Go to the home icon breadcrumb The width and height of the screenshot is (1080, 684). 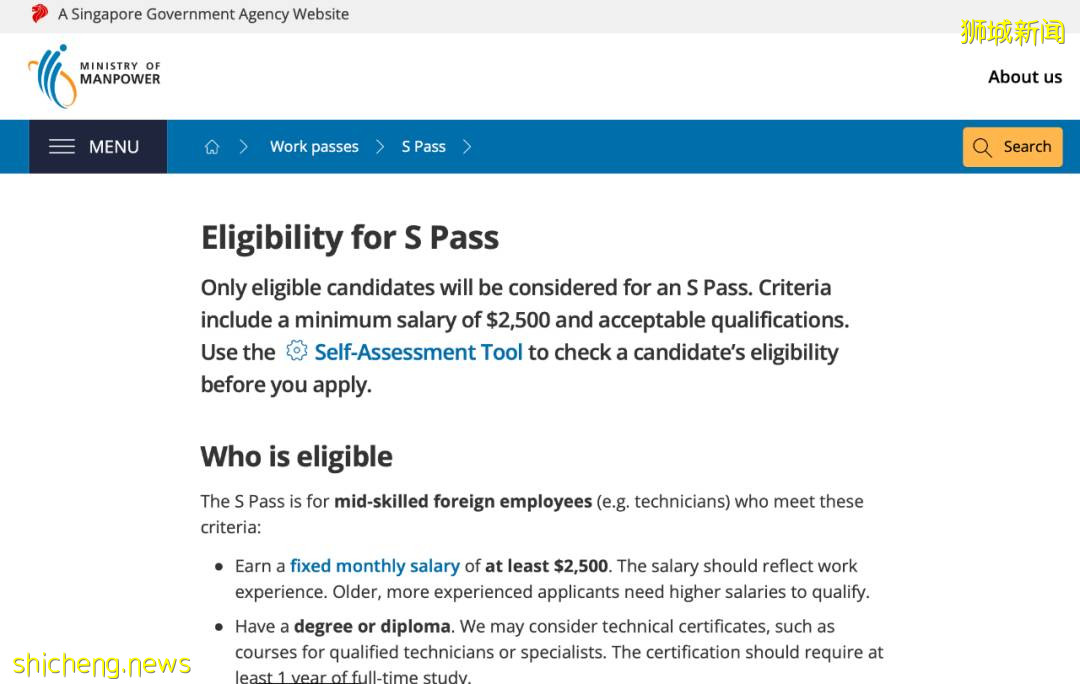coord(212,147)
